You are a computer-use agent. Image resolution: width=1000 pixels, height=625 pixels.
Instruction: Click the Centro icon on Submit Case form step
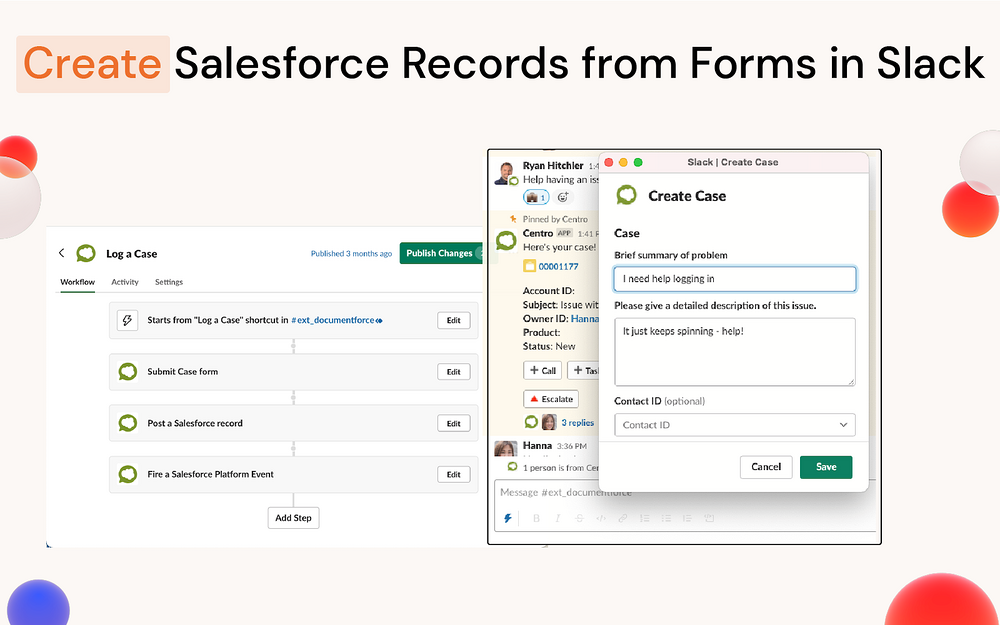click(128, 372)
